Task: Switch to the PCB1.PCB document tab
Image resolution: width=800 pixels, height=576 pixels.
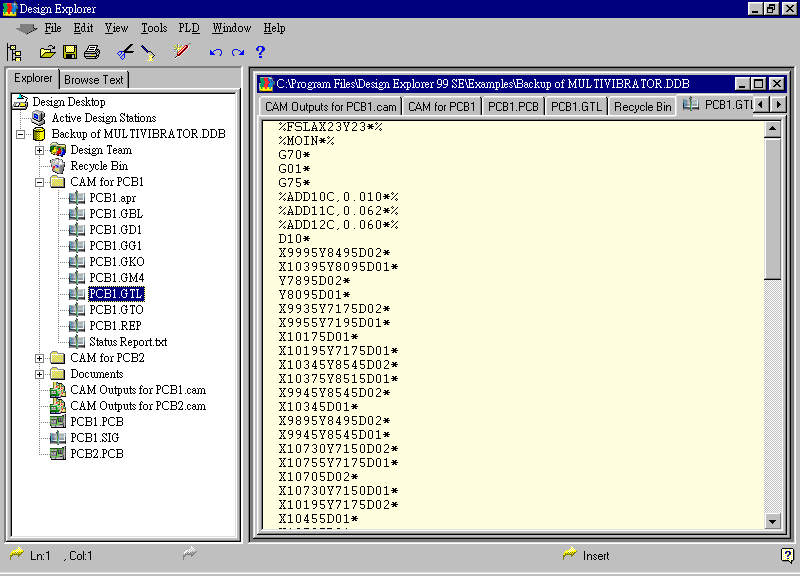Action: pyautogui.click(x=515, y=104)
